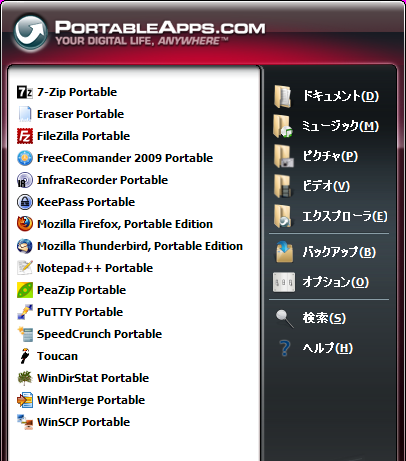Viewport: 406px width, 461px height.
Task: Click the FileZilla Portable red icon
Action: point(25,136)
